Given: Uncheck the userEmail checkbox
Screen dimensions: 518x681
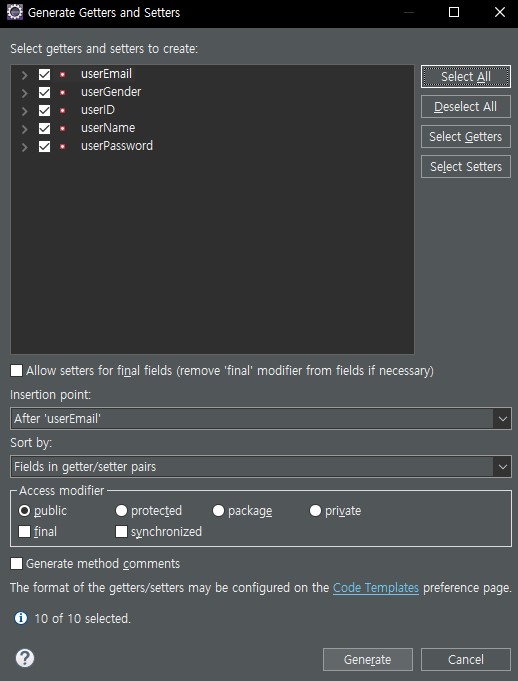Looking at the screenshot, I should coord(44,74).
